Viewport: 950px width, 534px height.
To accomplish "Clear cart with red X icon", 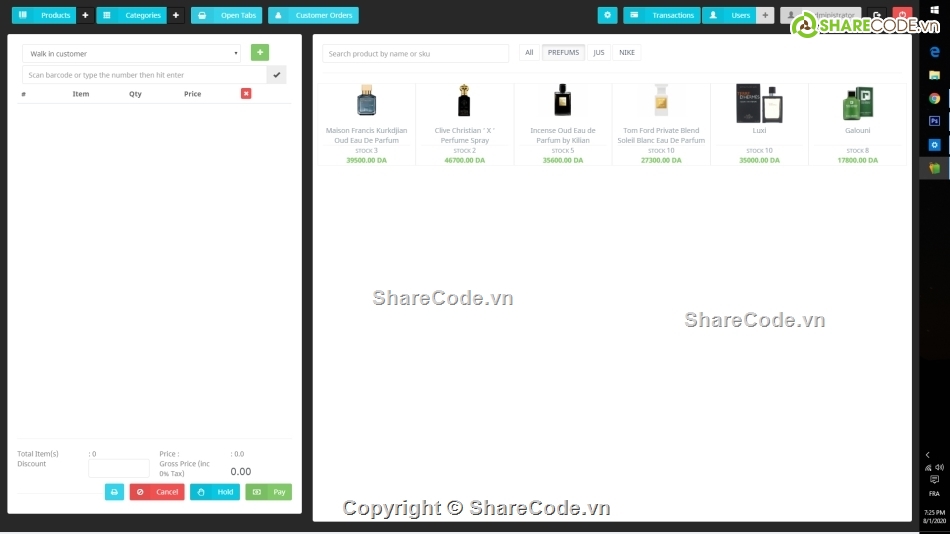I will click(246, 94).
